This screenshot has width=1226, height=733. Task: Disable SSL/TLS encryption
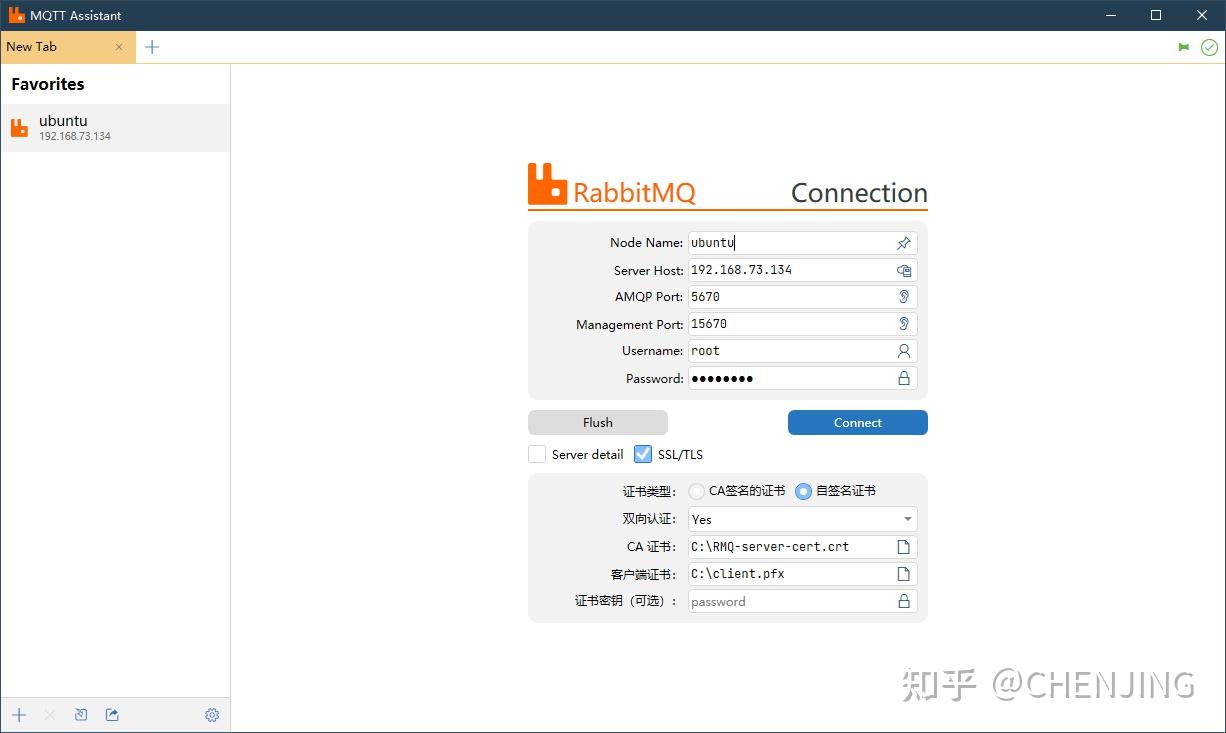642,454
